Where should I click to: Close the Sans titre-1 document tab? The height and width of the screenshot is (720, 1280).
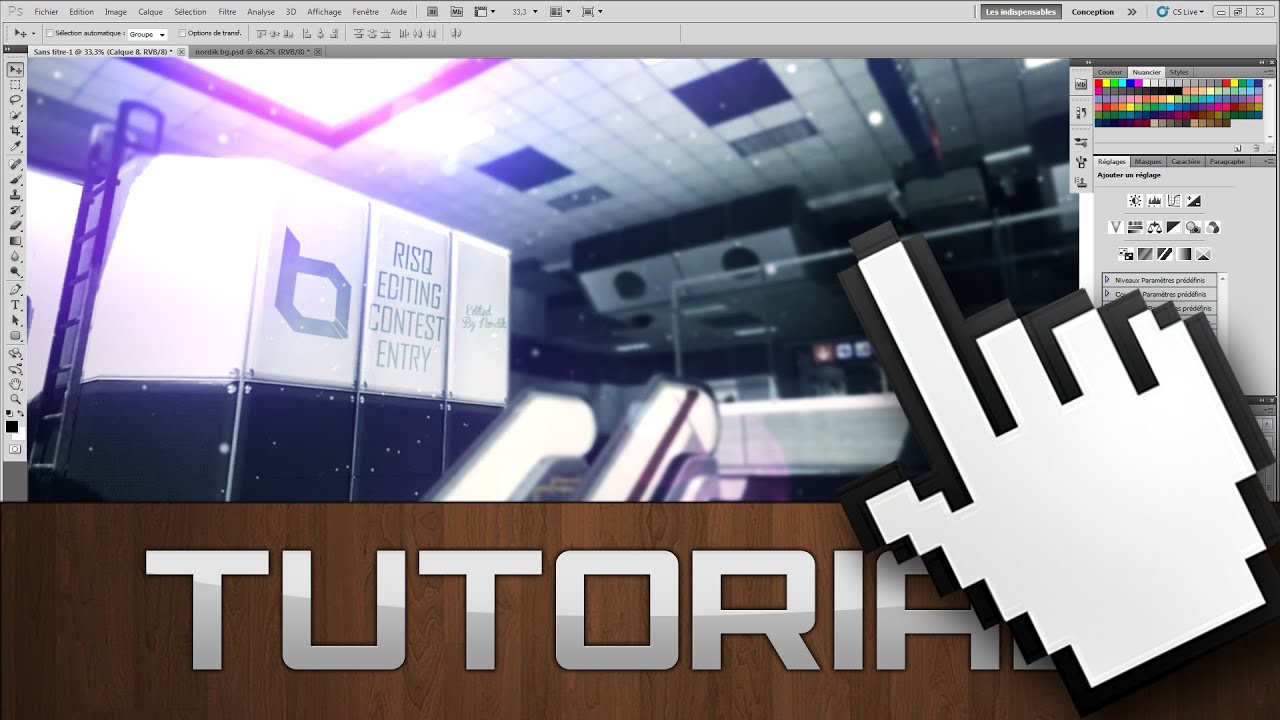(181, 51)
